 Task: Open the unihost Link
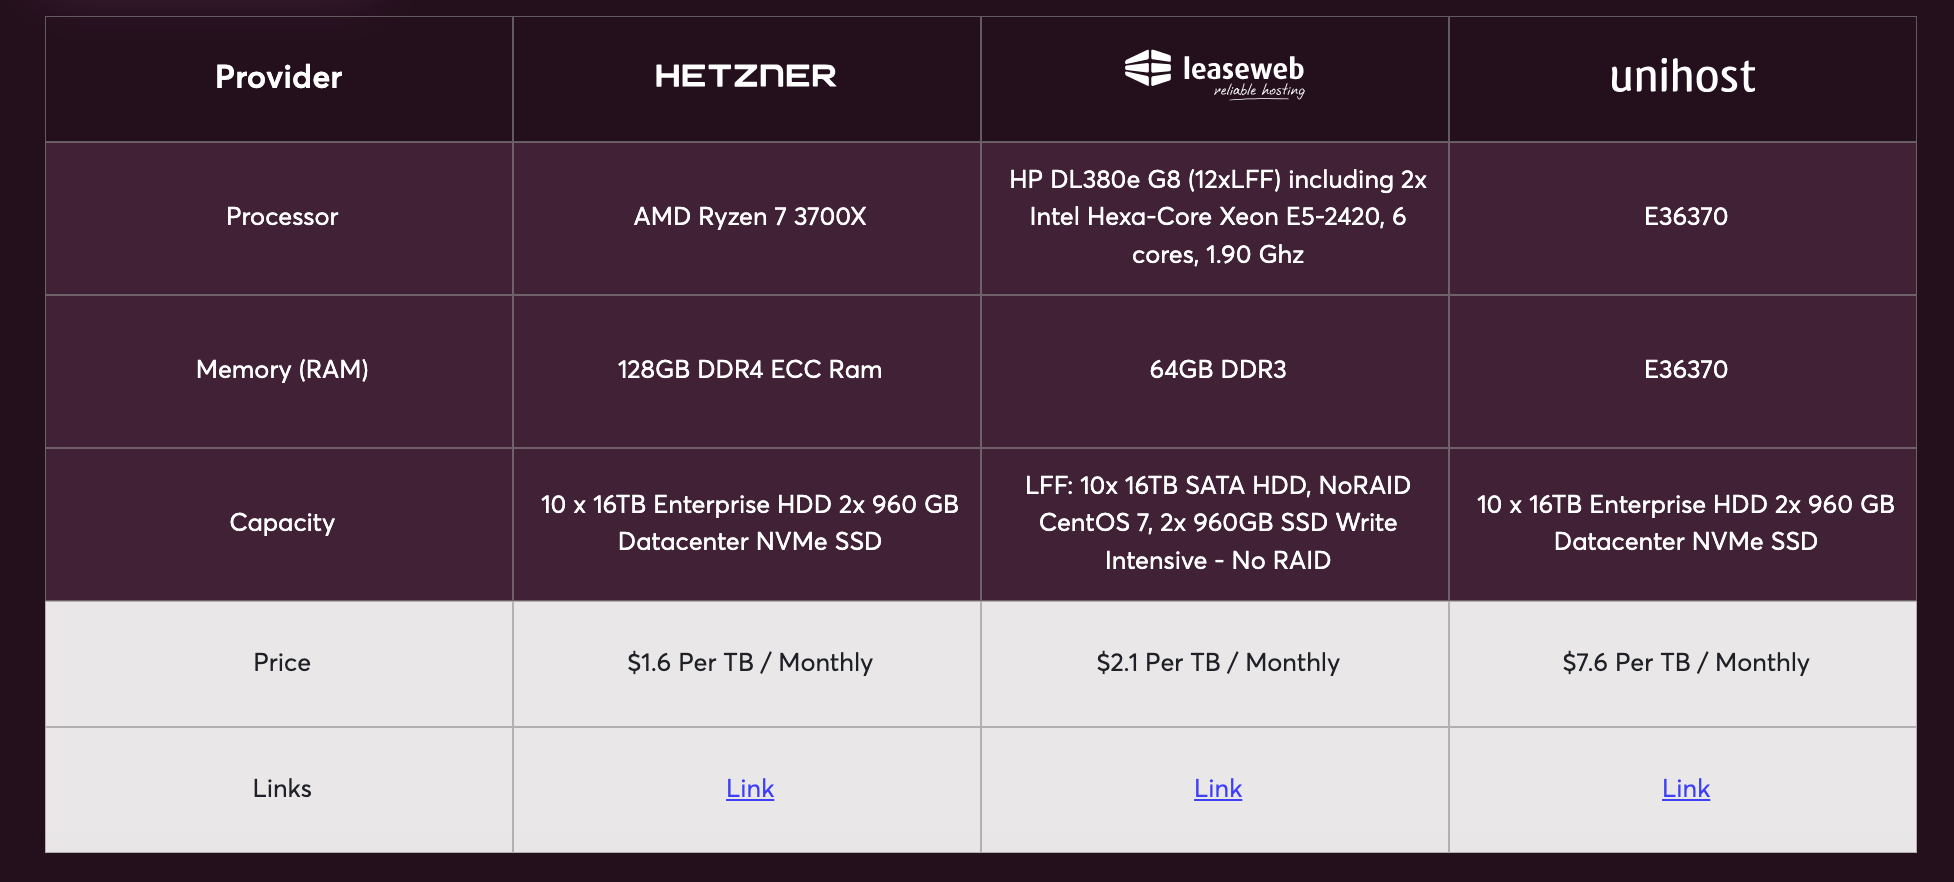point(1686,789)
